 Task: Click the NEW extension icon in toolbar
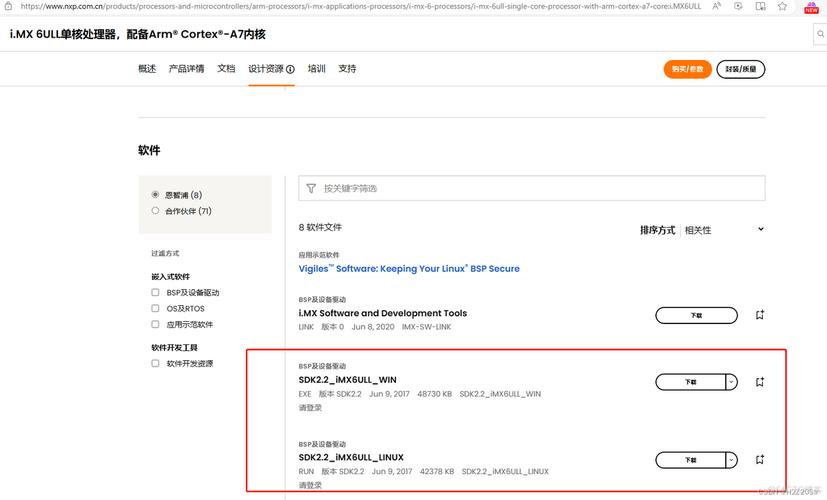[811, 7]
